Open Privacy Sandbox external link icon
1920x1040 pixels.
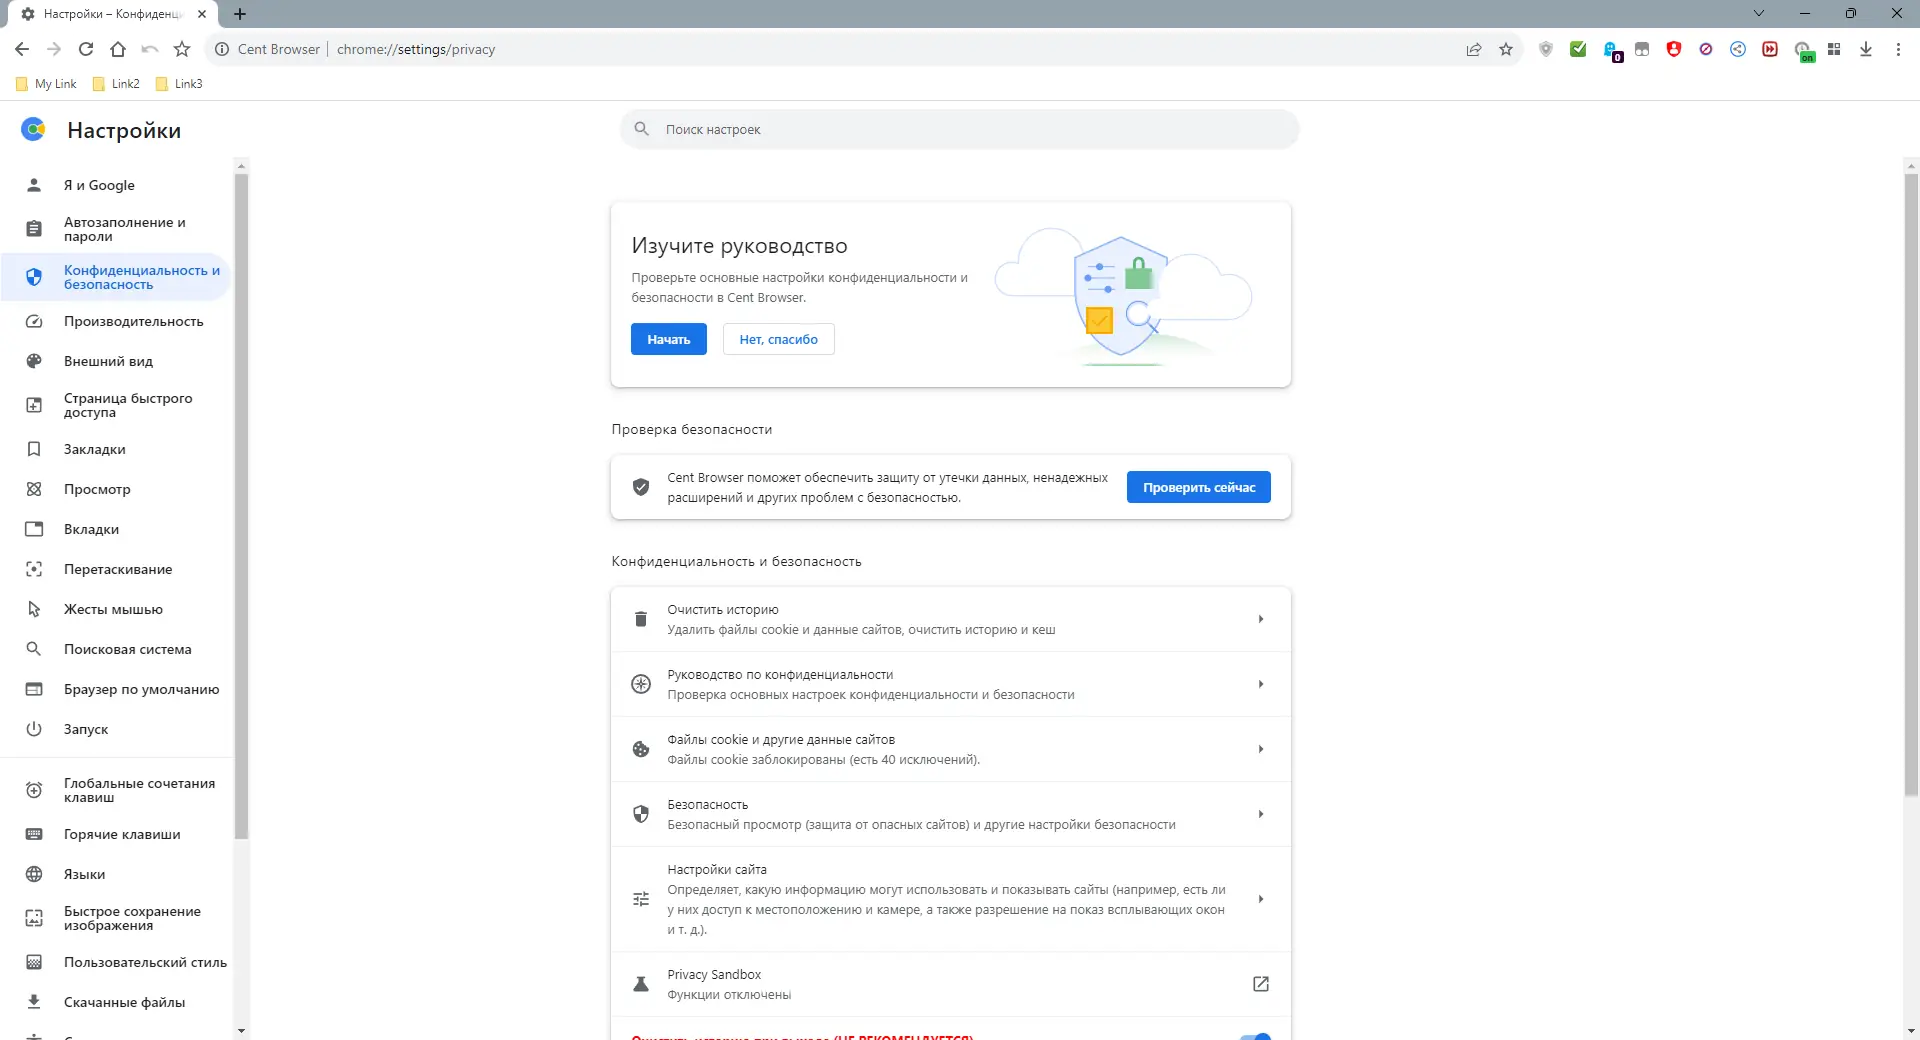(1261, 984)
